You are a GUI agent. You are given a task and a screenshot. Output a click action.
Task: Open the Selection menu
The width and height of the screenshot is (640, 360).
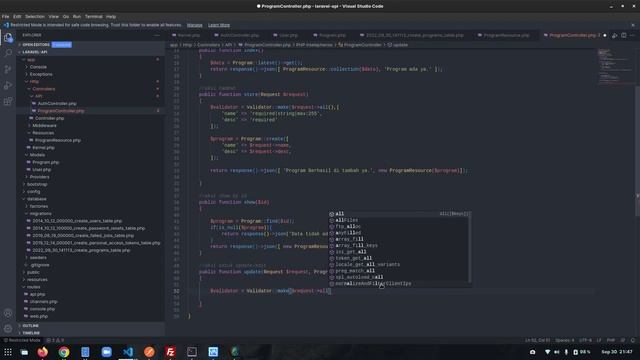point(35,17)
